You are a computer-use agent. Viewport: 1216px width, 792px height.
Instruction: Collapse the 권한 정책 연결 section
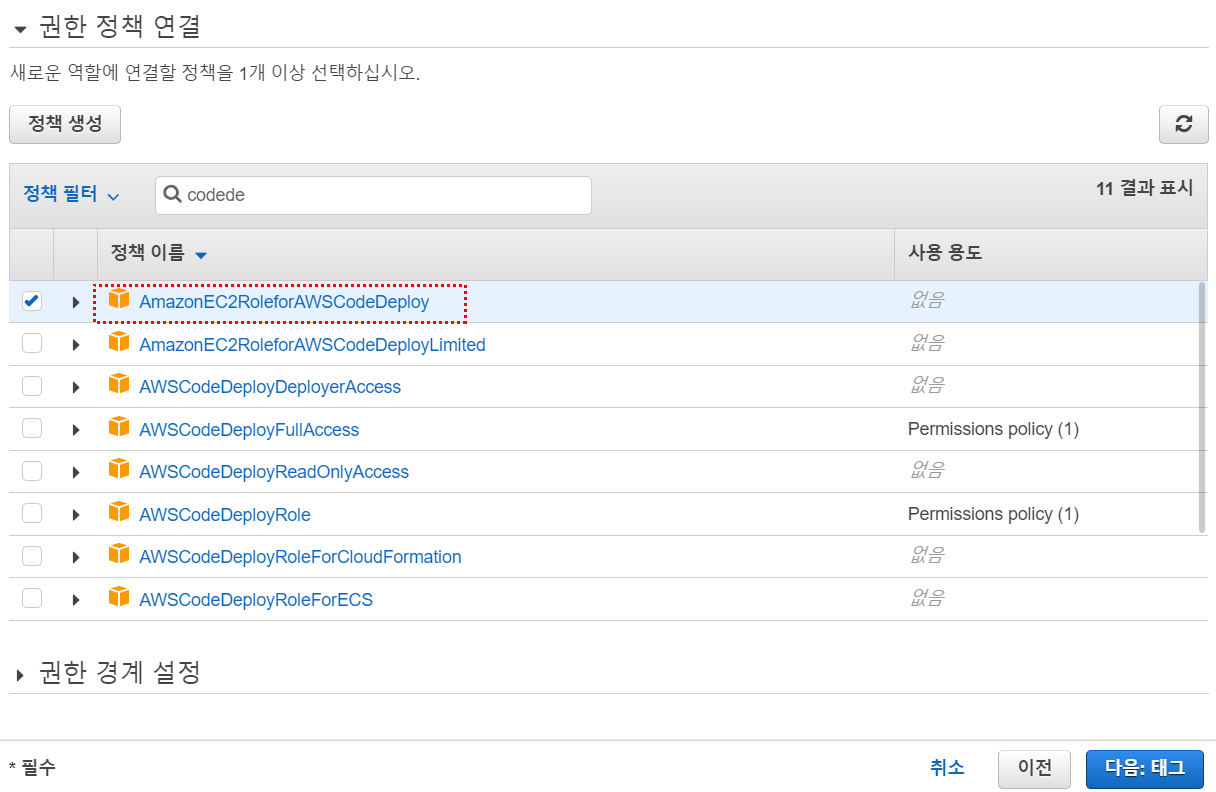(20, 28)
